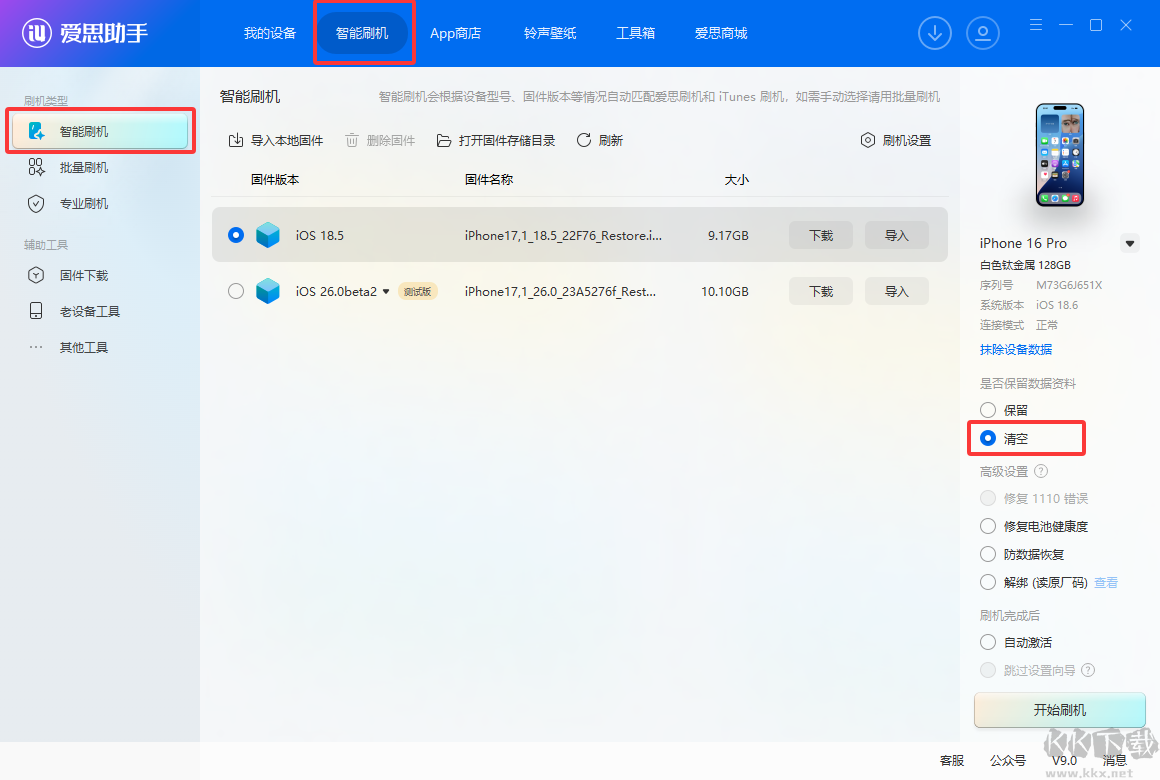Click the 9.17GB size value
The image size is (1160, 780).
[x=728, y=235]
